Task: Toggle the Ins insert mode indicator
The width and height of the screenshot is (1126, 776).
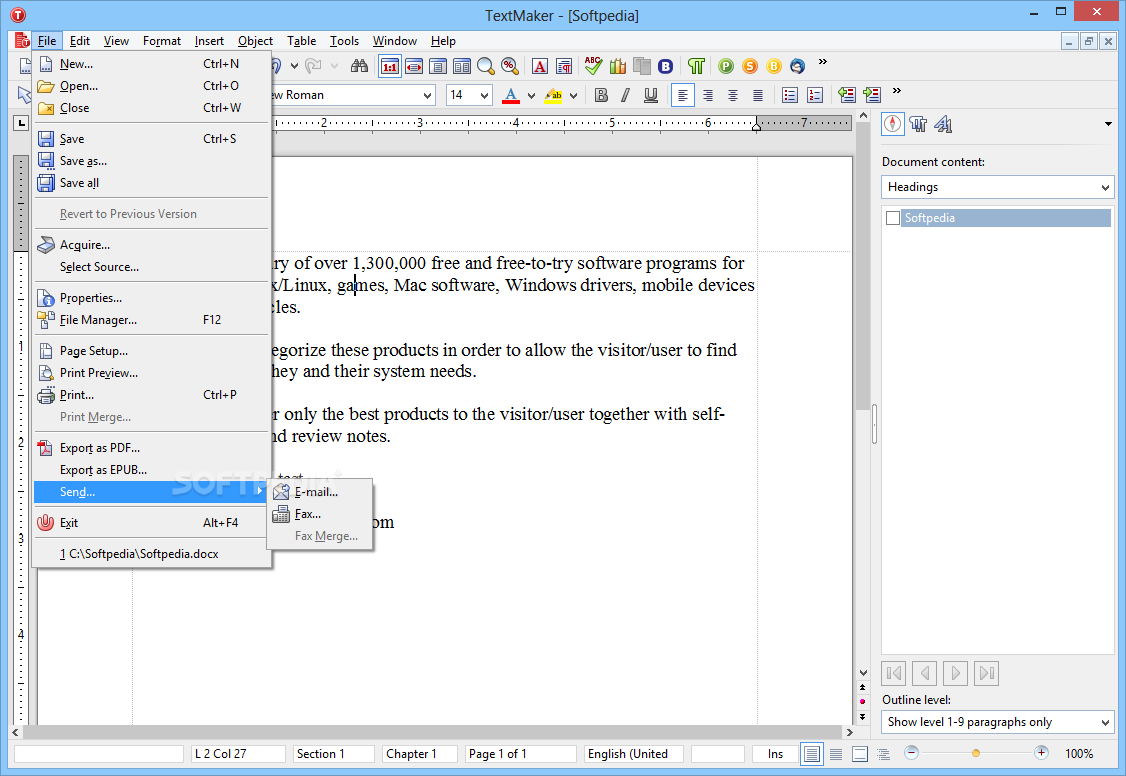Action: 775,754
